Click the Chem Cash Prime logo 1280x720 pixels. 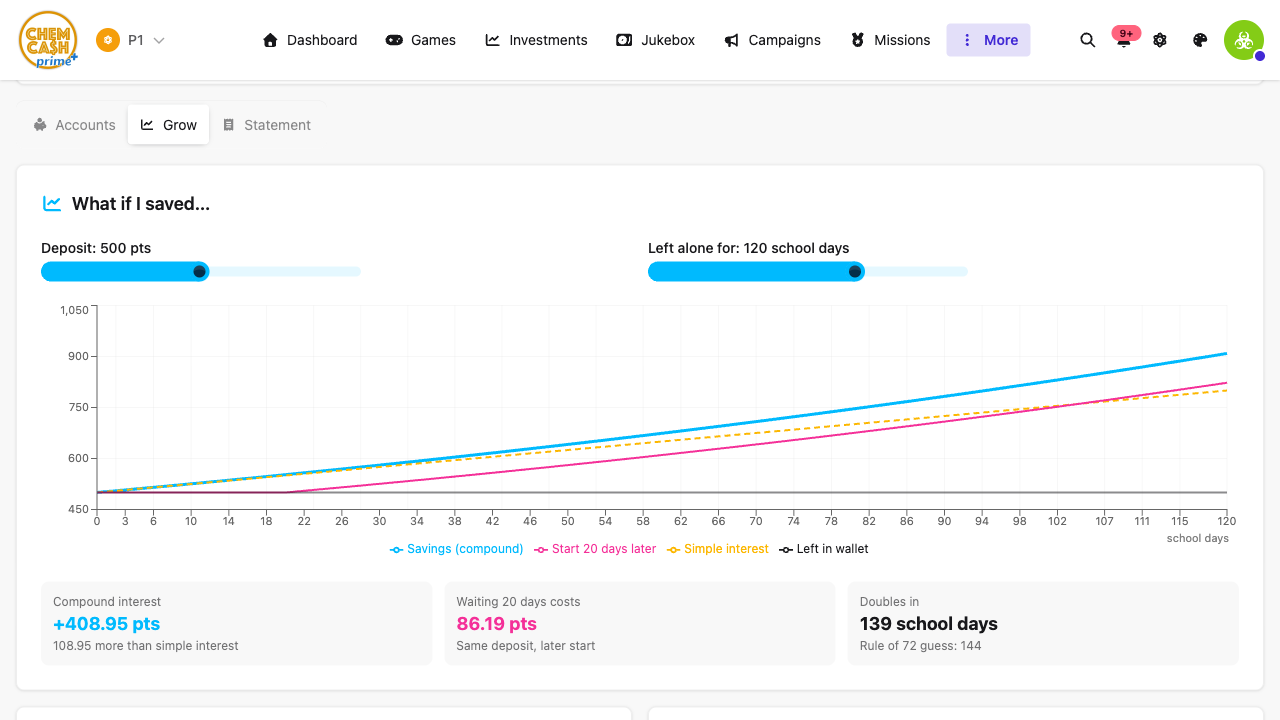coord(48,40)
